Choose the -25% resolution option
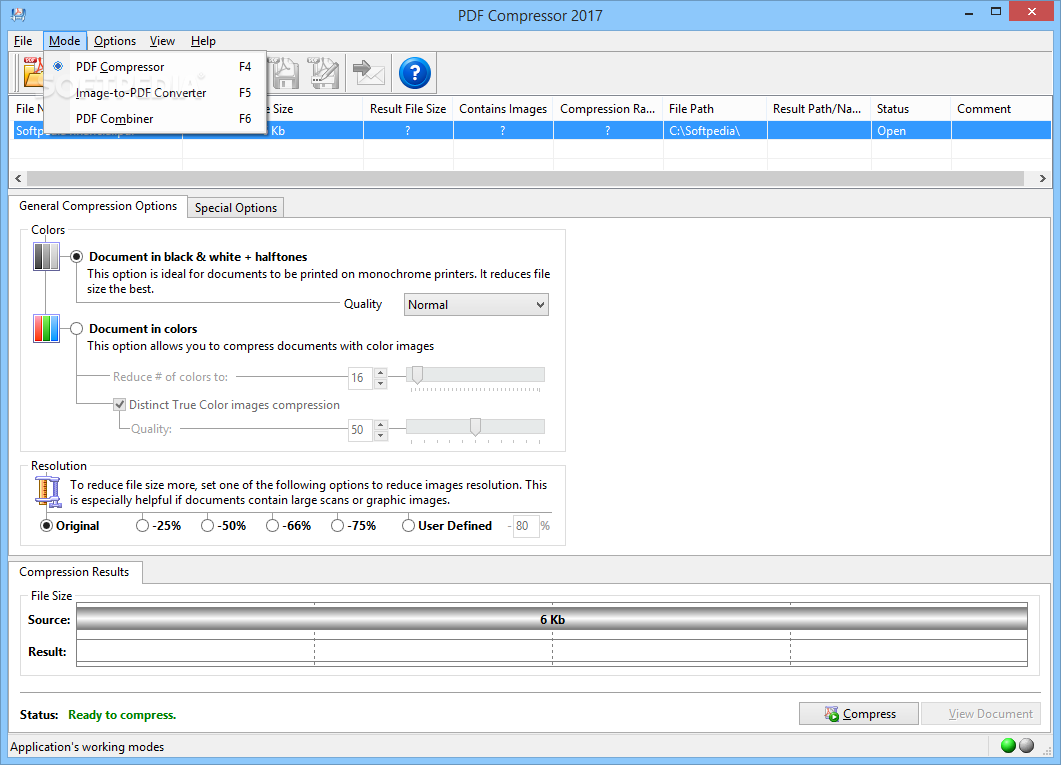Viewport: 1061px width, 765px height. (x=142, y=526)
